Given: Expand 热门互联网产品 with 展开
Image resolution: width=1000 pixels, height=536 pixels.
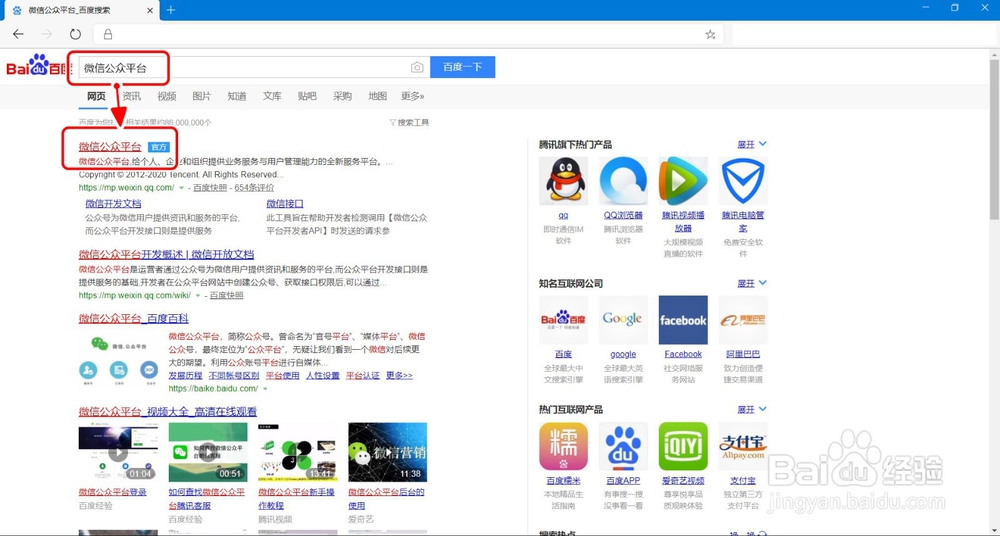Looking at the screenshot, I should [x=752, y=410].
